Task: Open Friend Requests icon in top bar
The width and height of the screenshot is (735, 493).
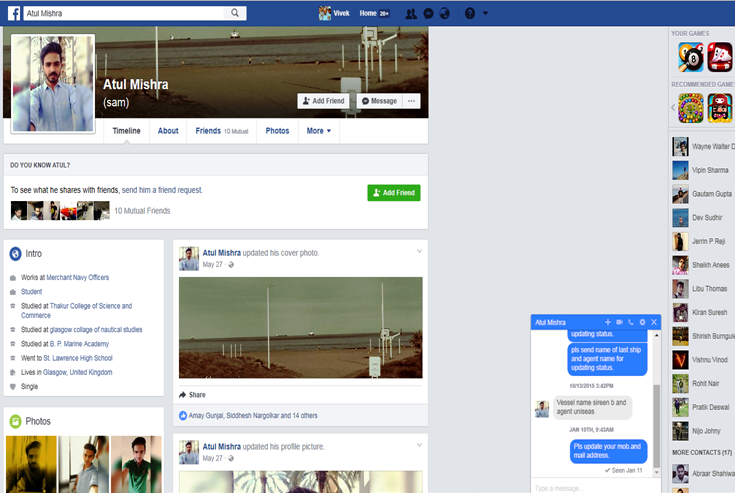Action: (411, 13)
